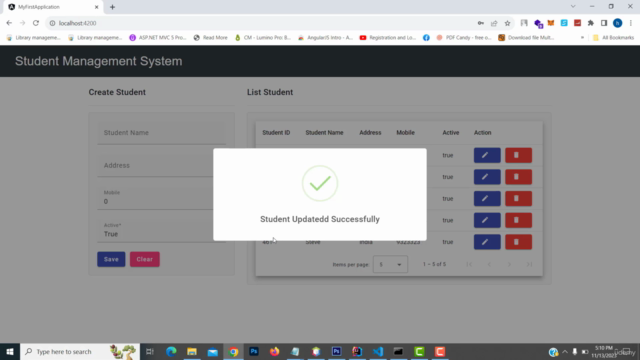Edit the Steve student row
640x360 pixels.
point(487,242)
